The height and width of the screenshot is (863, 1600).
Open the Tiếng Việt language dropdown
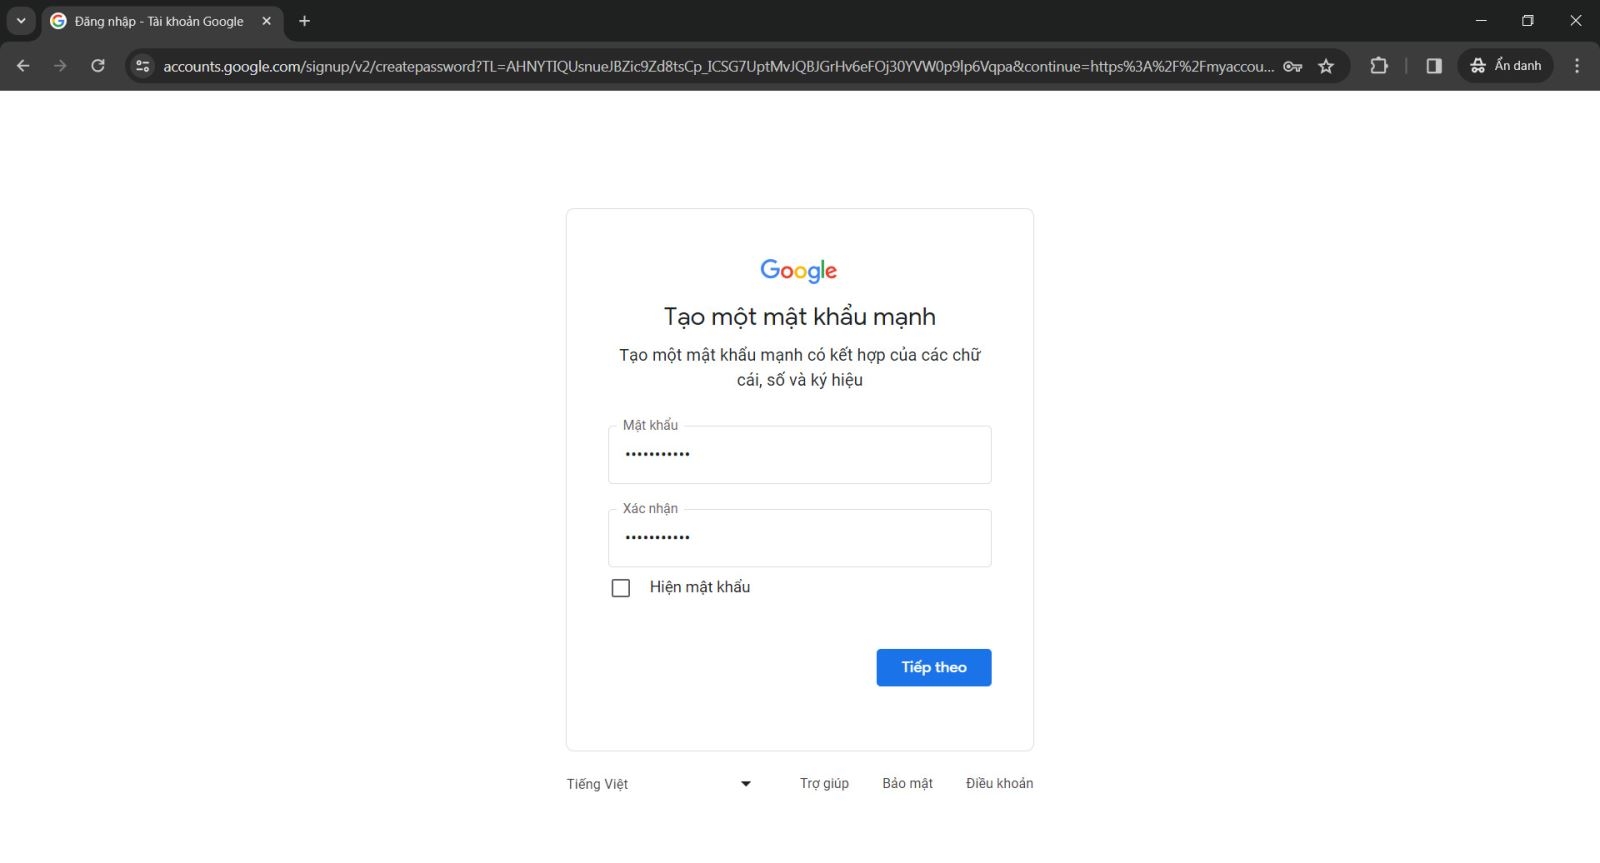point(660,784)
